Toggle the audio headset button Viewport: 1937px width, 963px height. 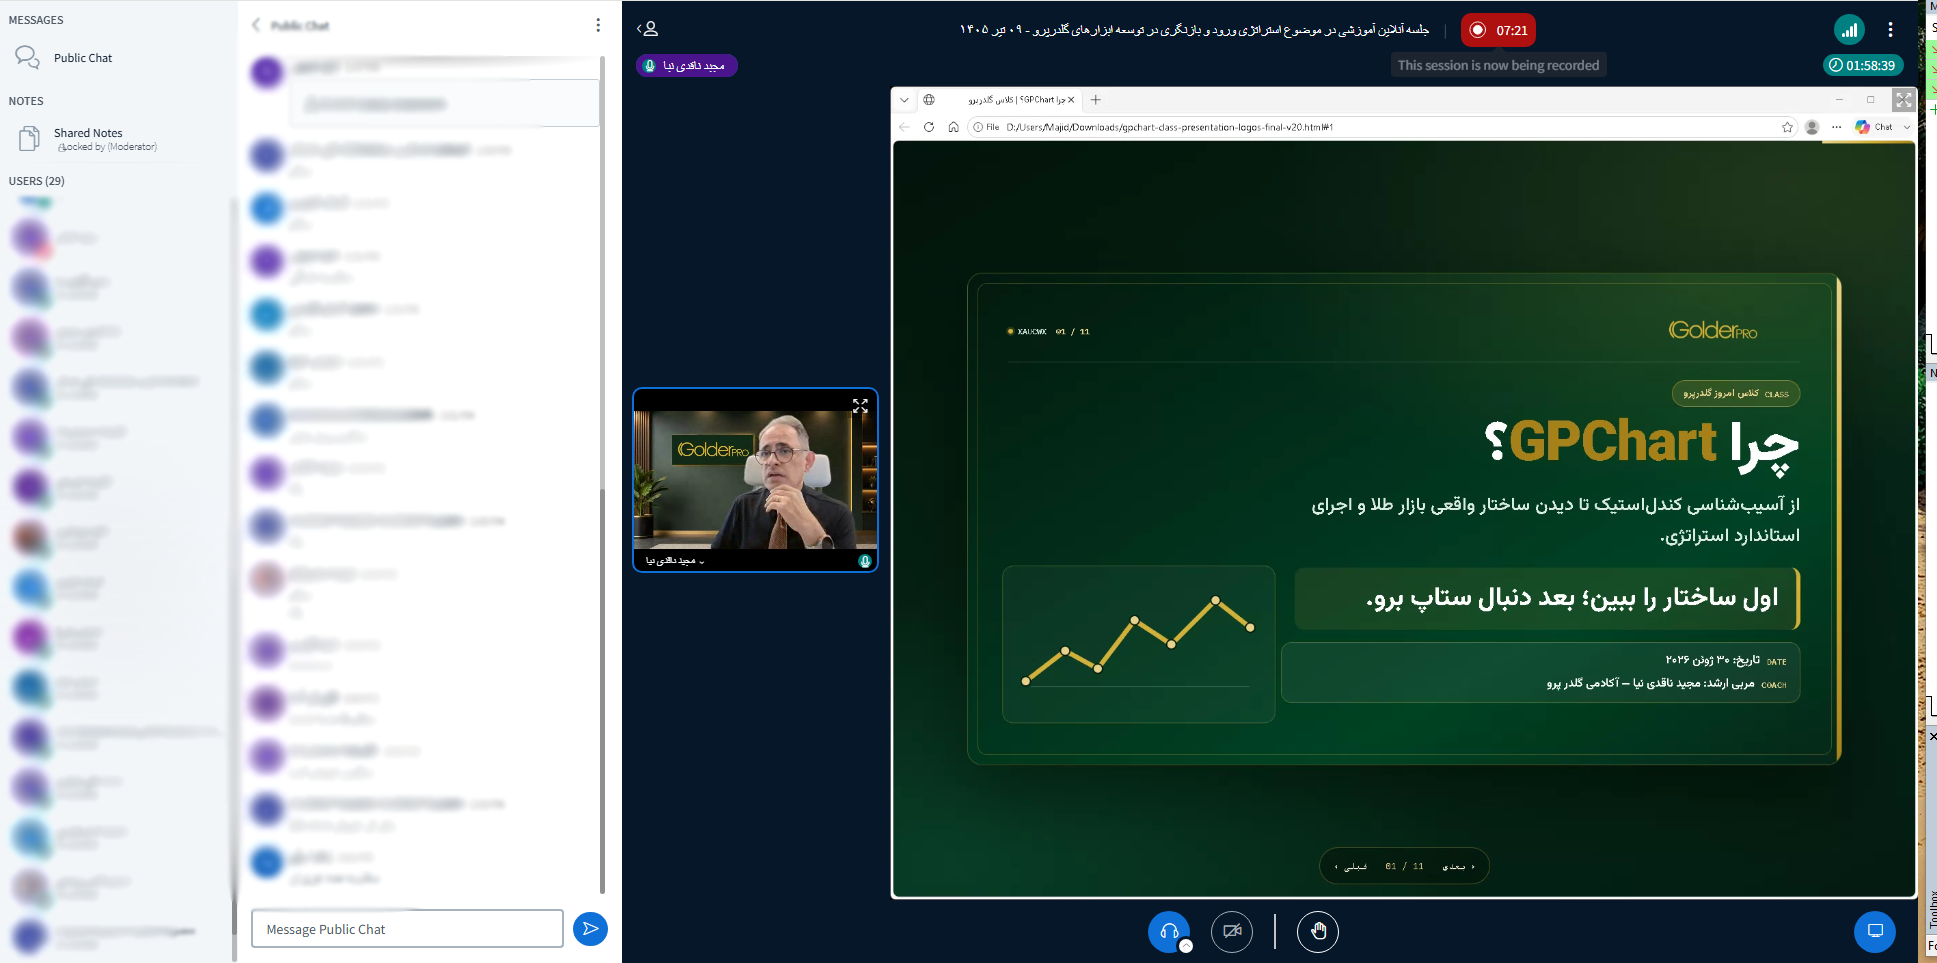click(x=1169, y=932)
